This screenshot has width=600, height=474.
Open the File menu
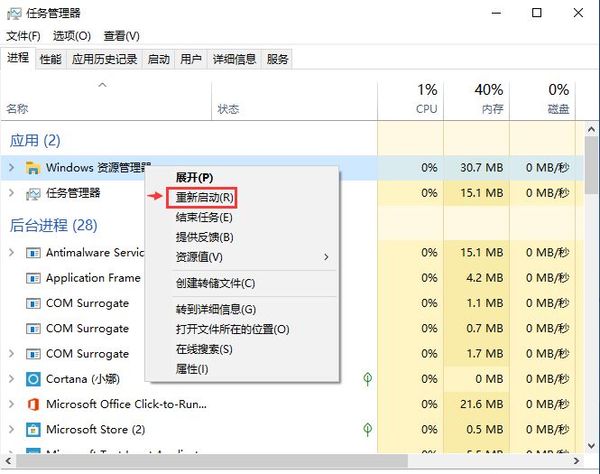click(x=23, y=36)
